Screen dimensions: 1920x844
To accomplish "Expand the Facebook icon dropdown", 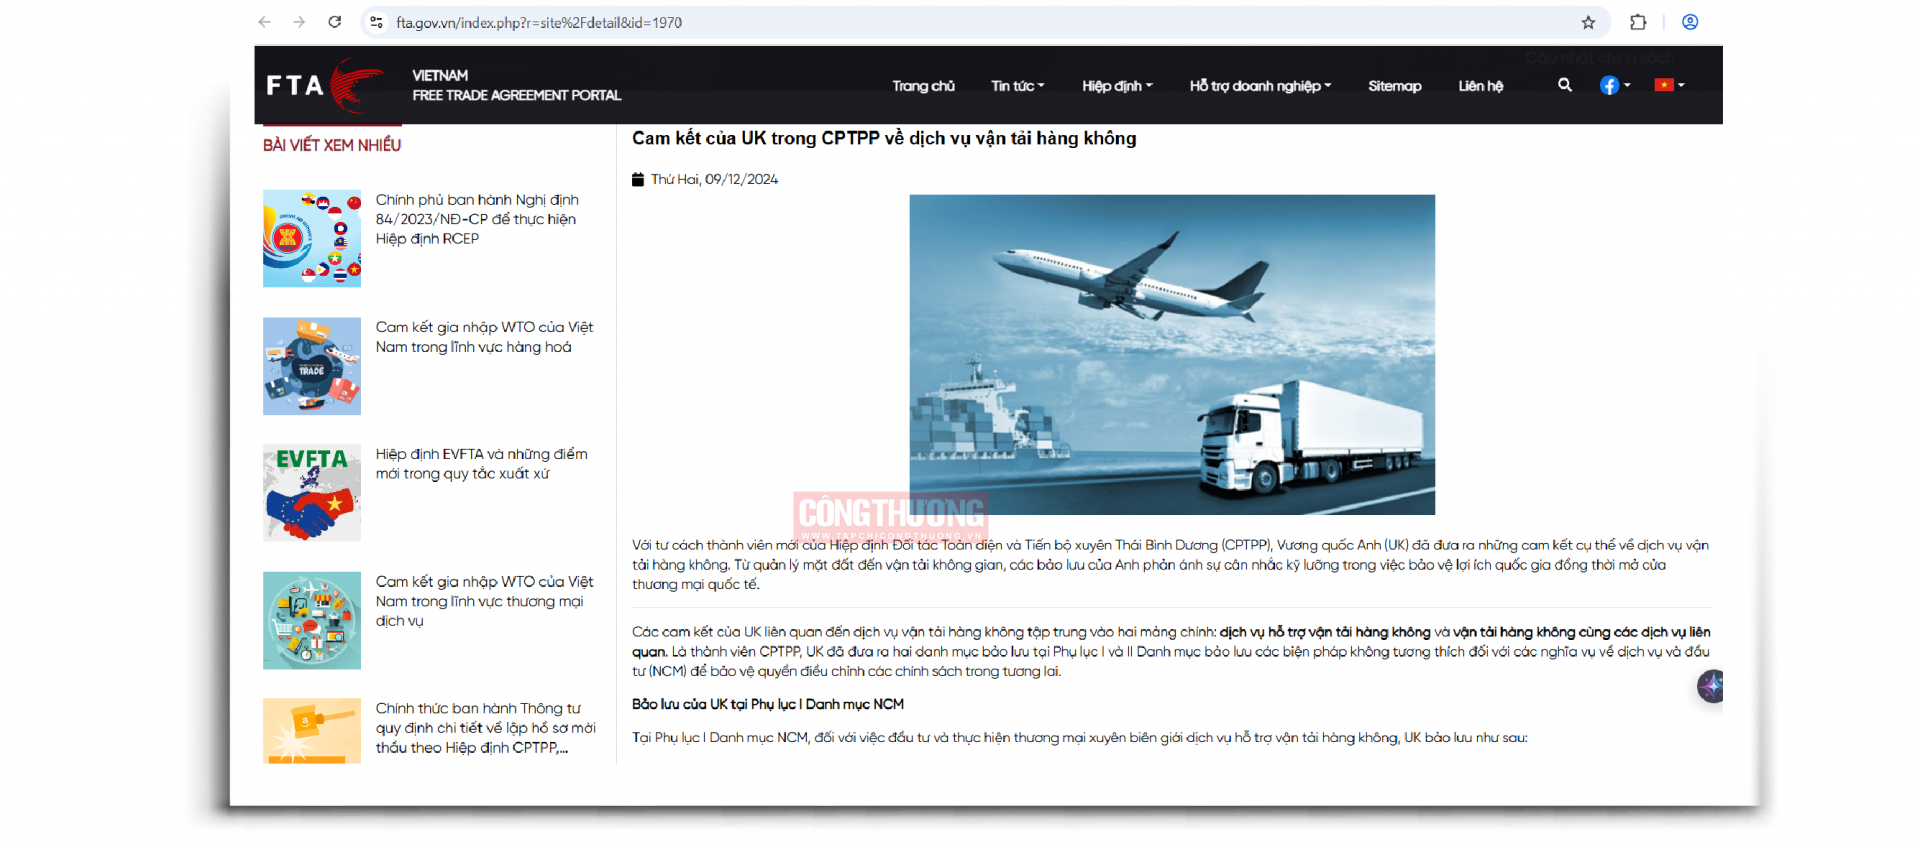I will [1615, 86].
